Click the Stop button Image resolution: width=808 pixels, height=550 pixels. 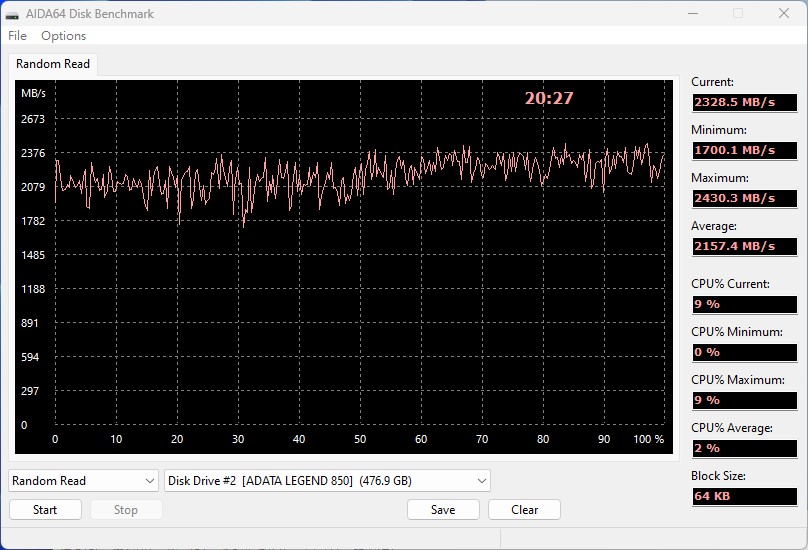coord(126,510)
